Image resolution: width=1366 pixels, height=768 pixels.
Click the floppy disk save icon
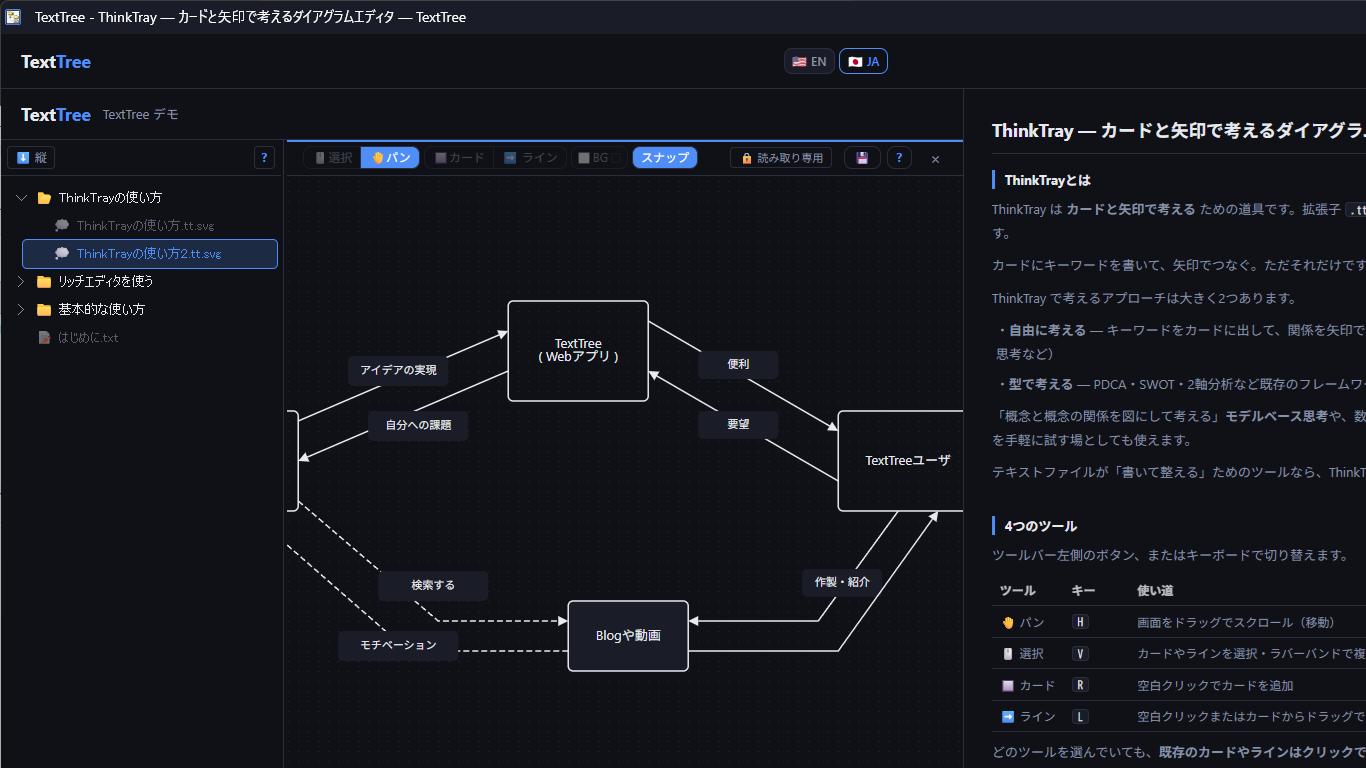(862, 158)
